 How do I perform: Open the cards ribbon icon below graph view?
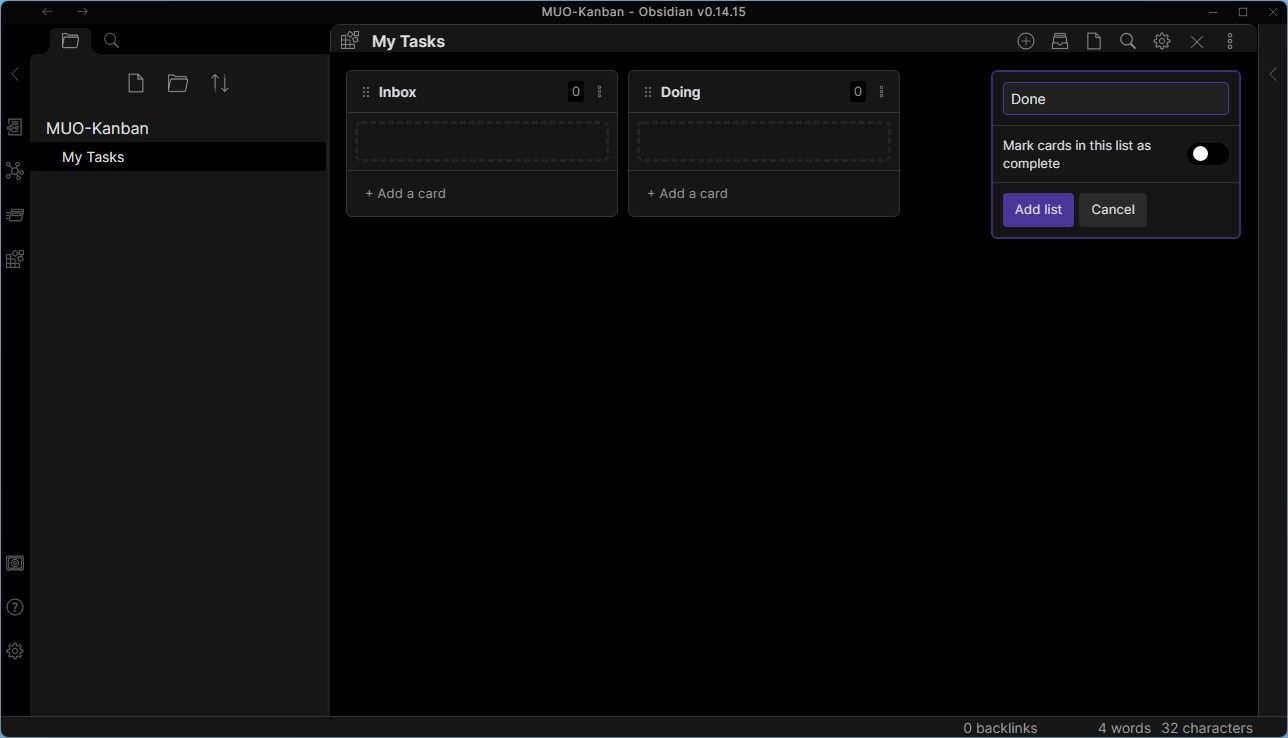point(15,215)
